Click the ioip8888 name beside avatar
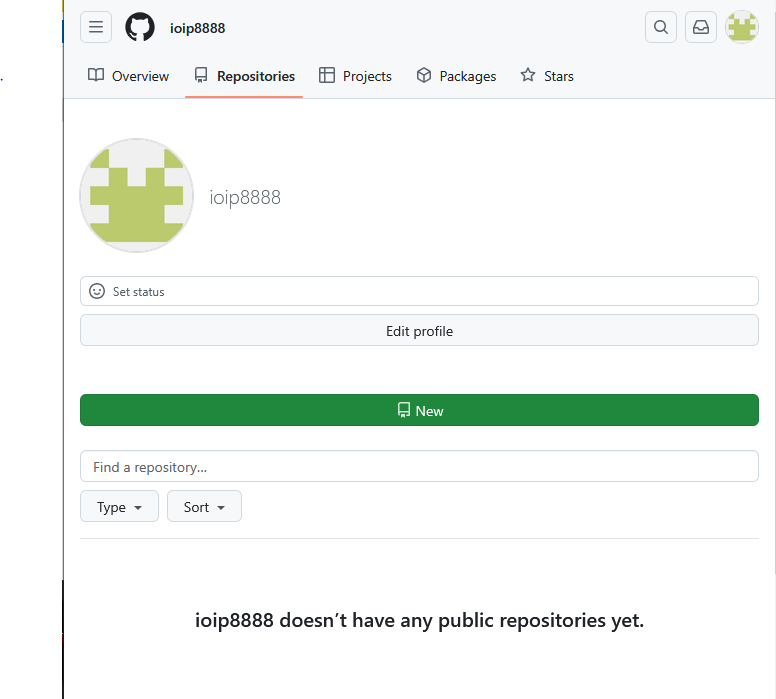776x699 pixels. tap(245, 197)
